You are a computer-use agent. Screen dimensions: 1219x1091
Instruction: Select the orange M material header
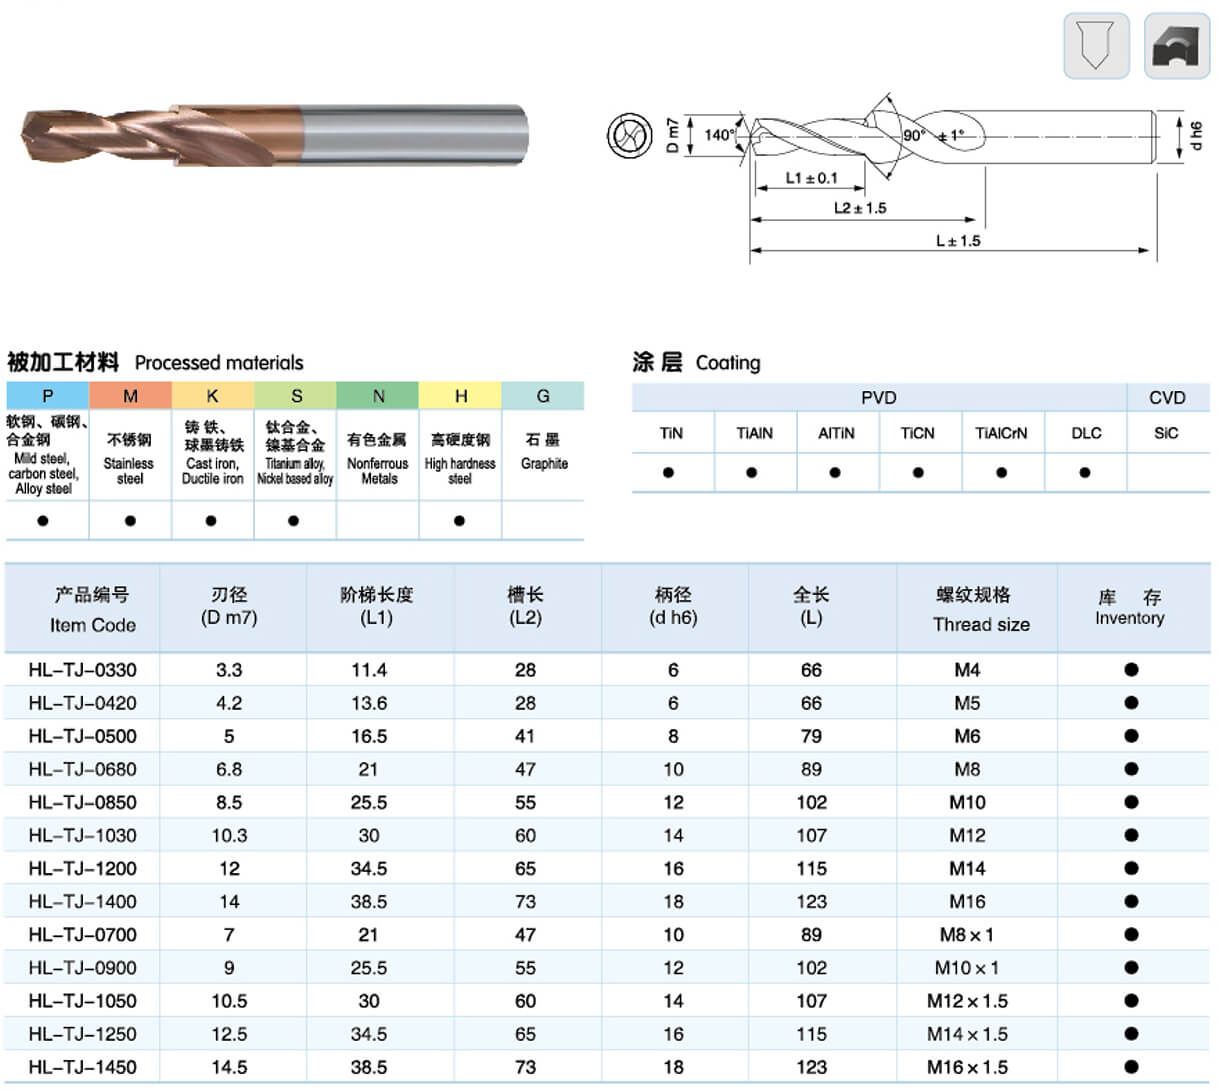pyautogui.click(x=130, y=396)
